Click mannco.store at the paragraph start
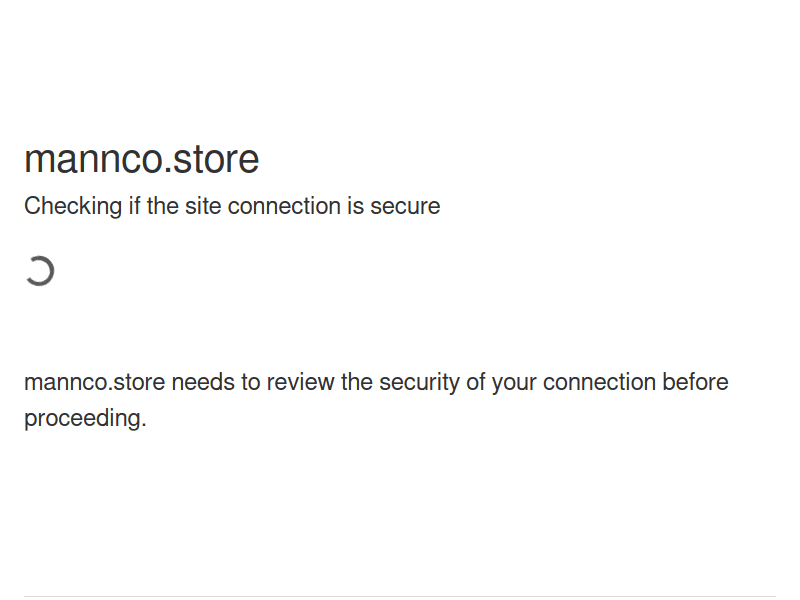This screenshot has height=600, width=800. (x=94, y=383)
